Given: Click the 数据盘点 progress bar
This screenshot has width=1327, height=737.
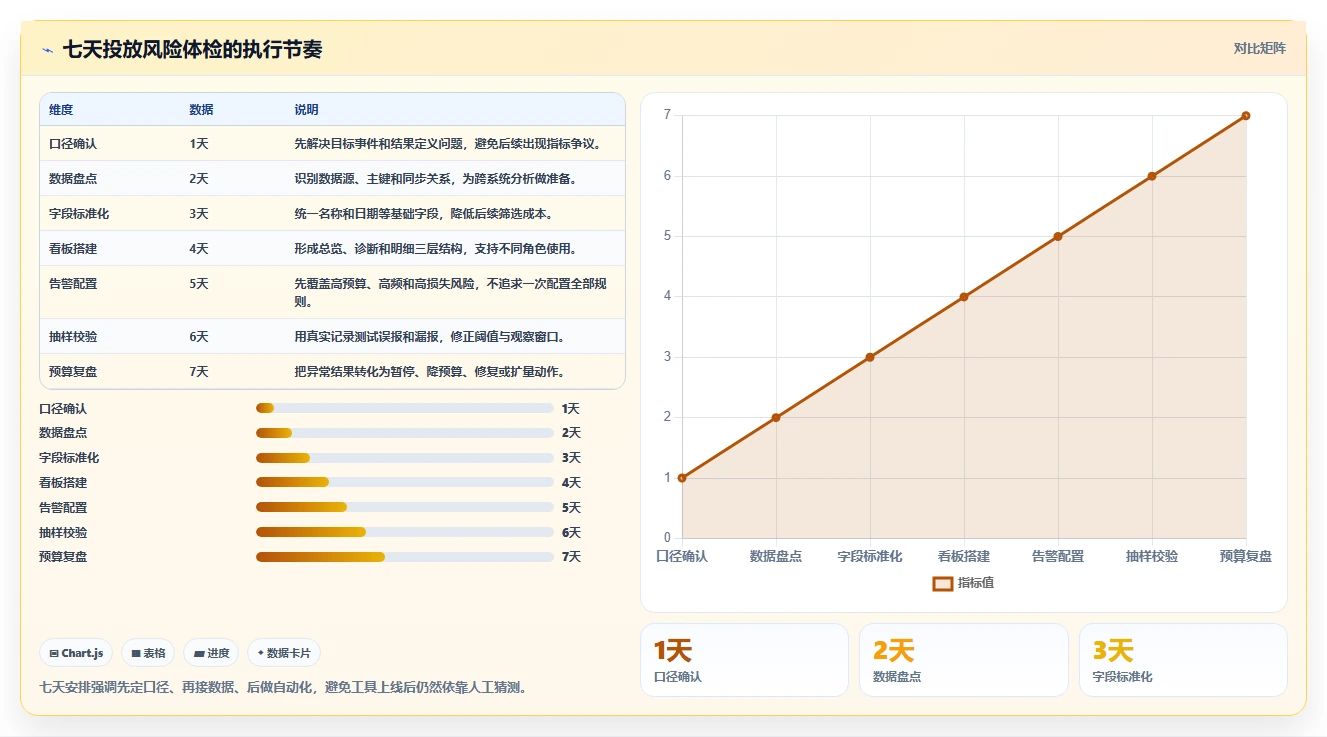Looking at the screenshot, I should 405,433.
